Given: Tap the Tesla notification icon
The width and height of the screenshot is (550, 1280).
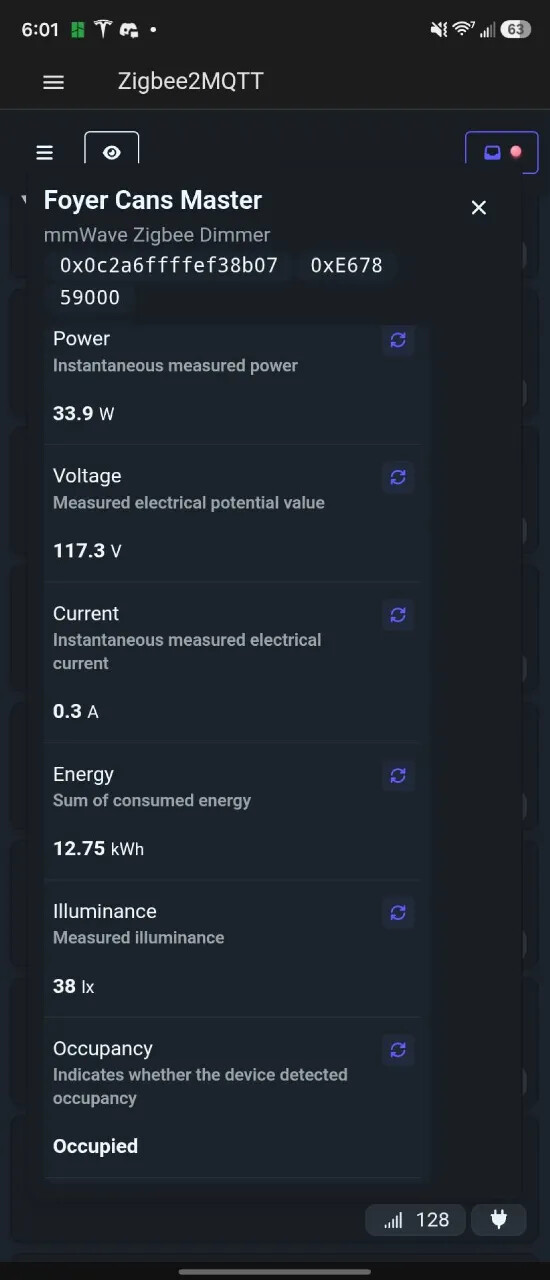Looking at the screenshot, I should coord(103,29).
